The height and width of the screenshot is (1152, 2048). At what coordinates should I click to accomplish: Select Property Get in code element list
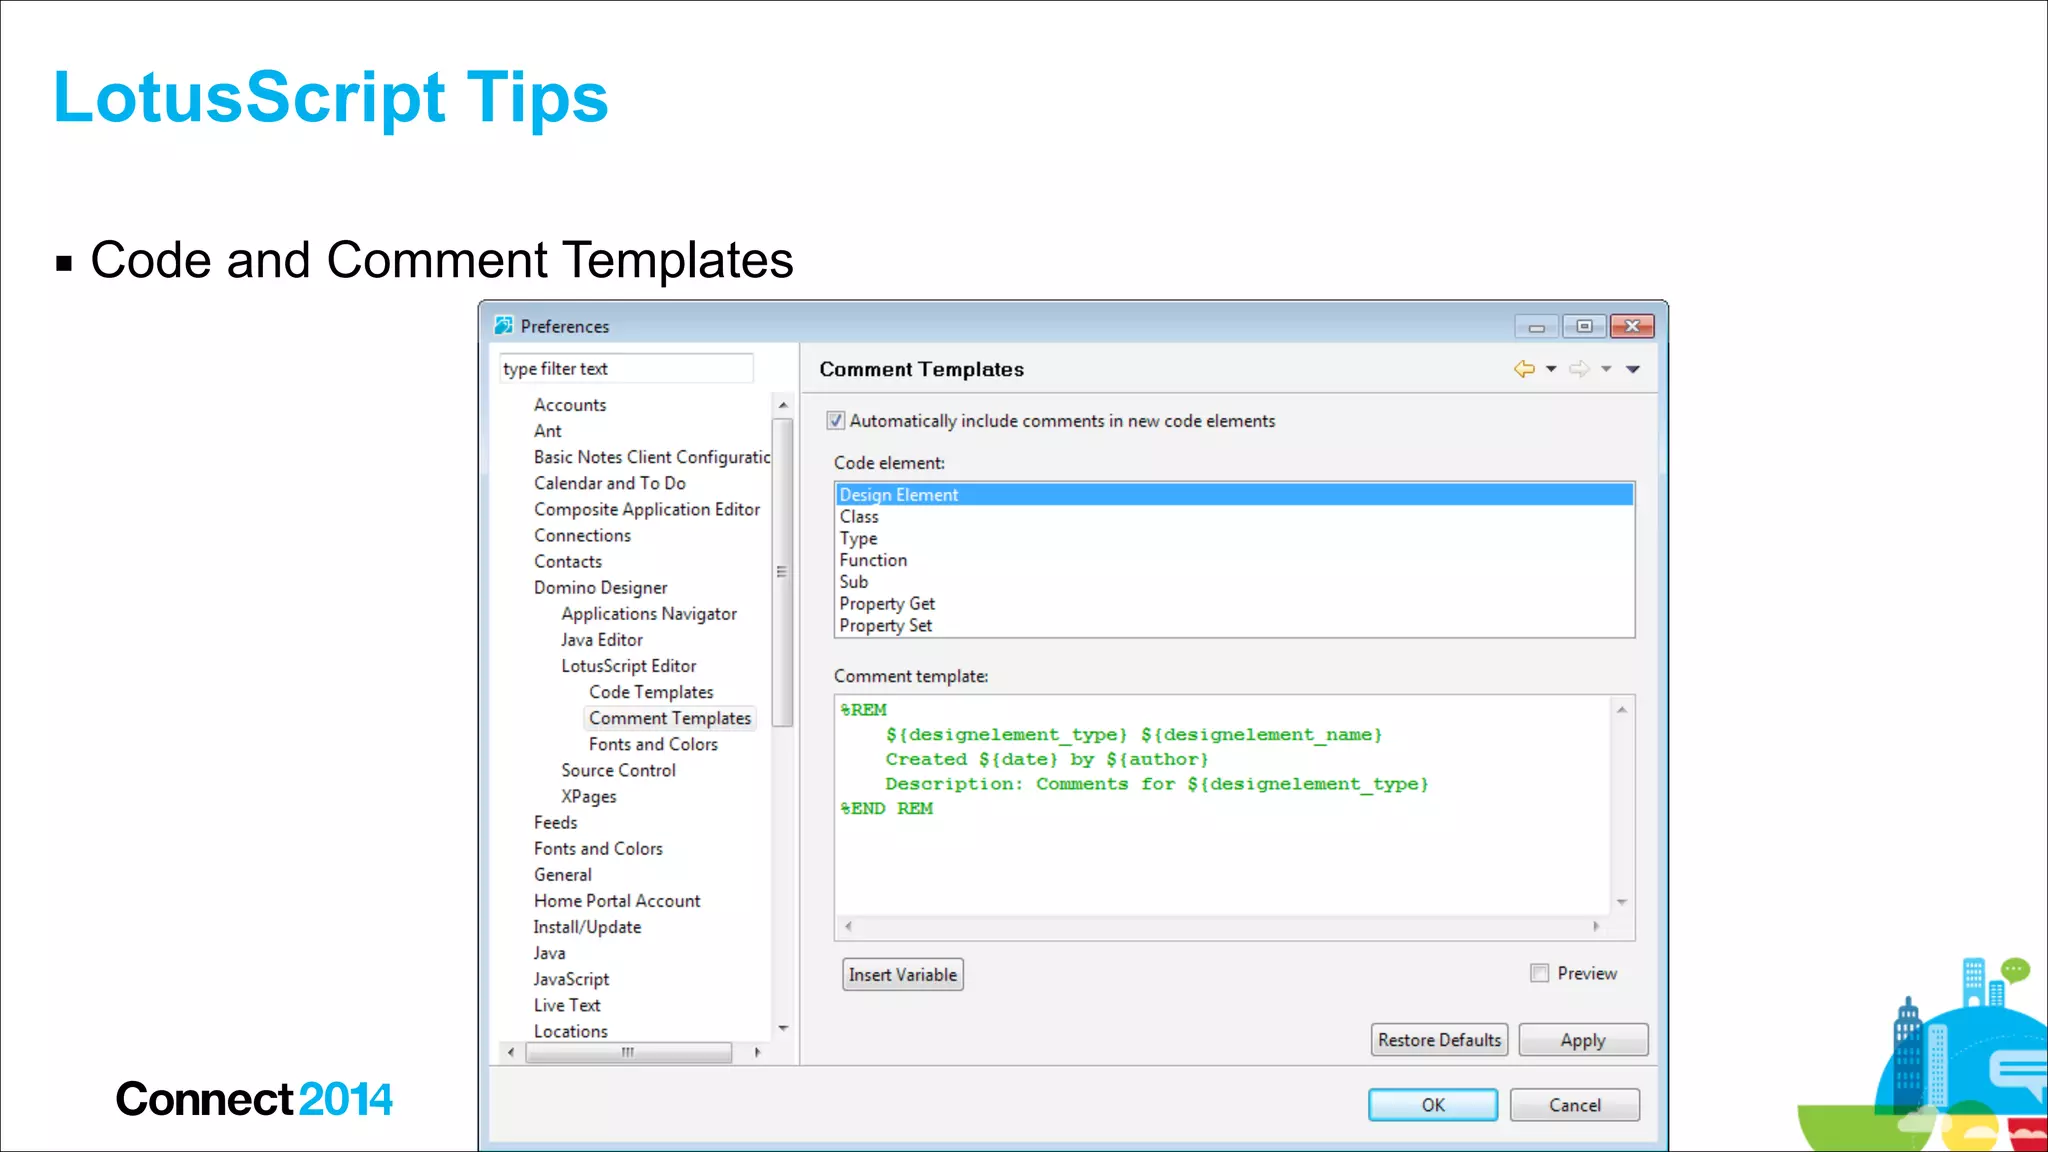(x=1234, y=604)
